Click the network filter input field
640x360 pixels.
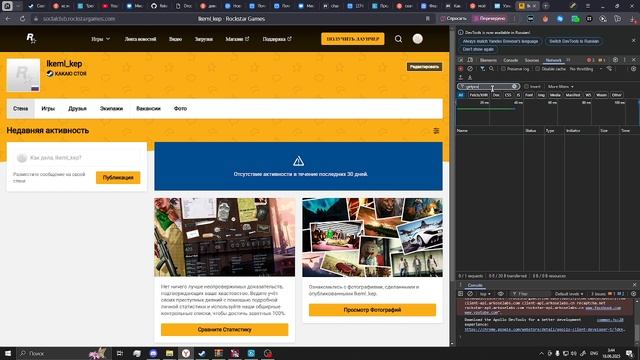click(x=488, y=87)
